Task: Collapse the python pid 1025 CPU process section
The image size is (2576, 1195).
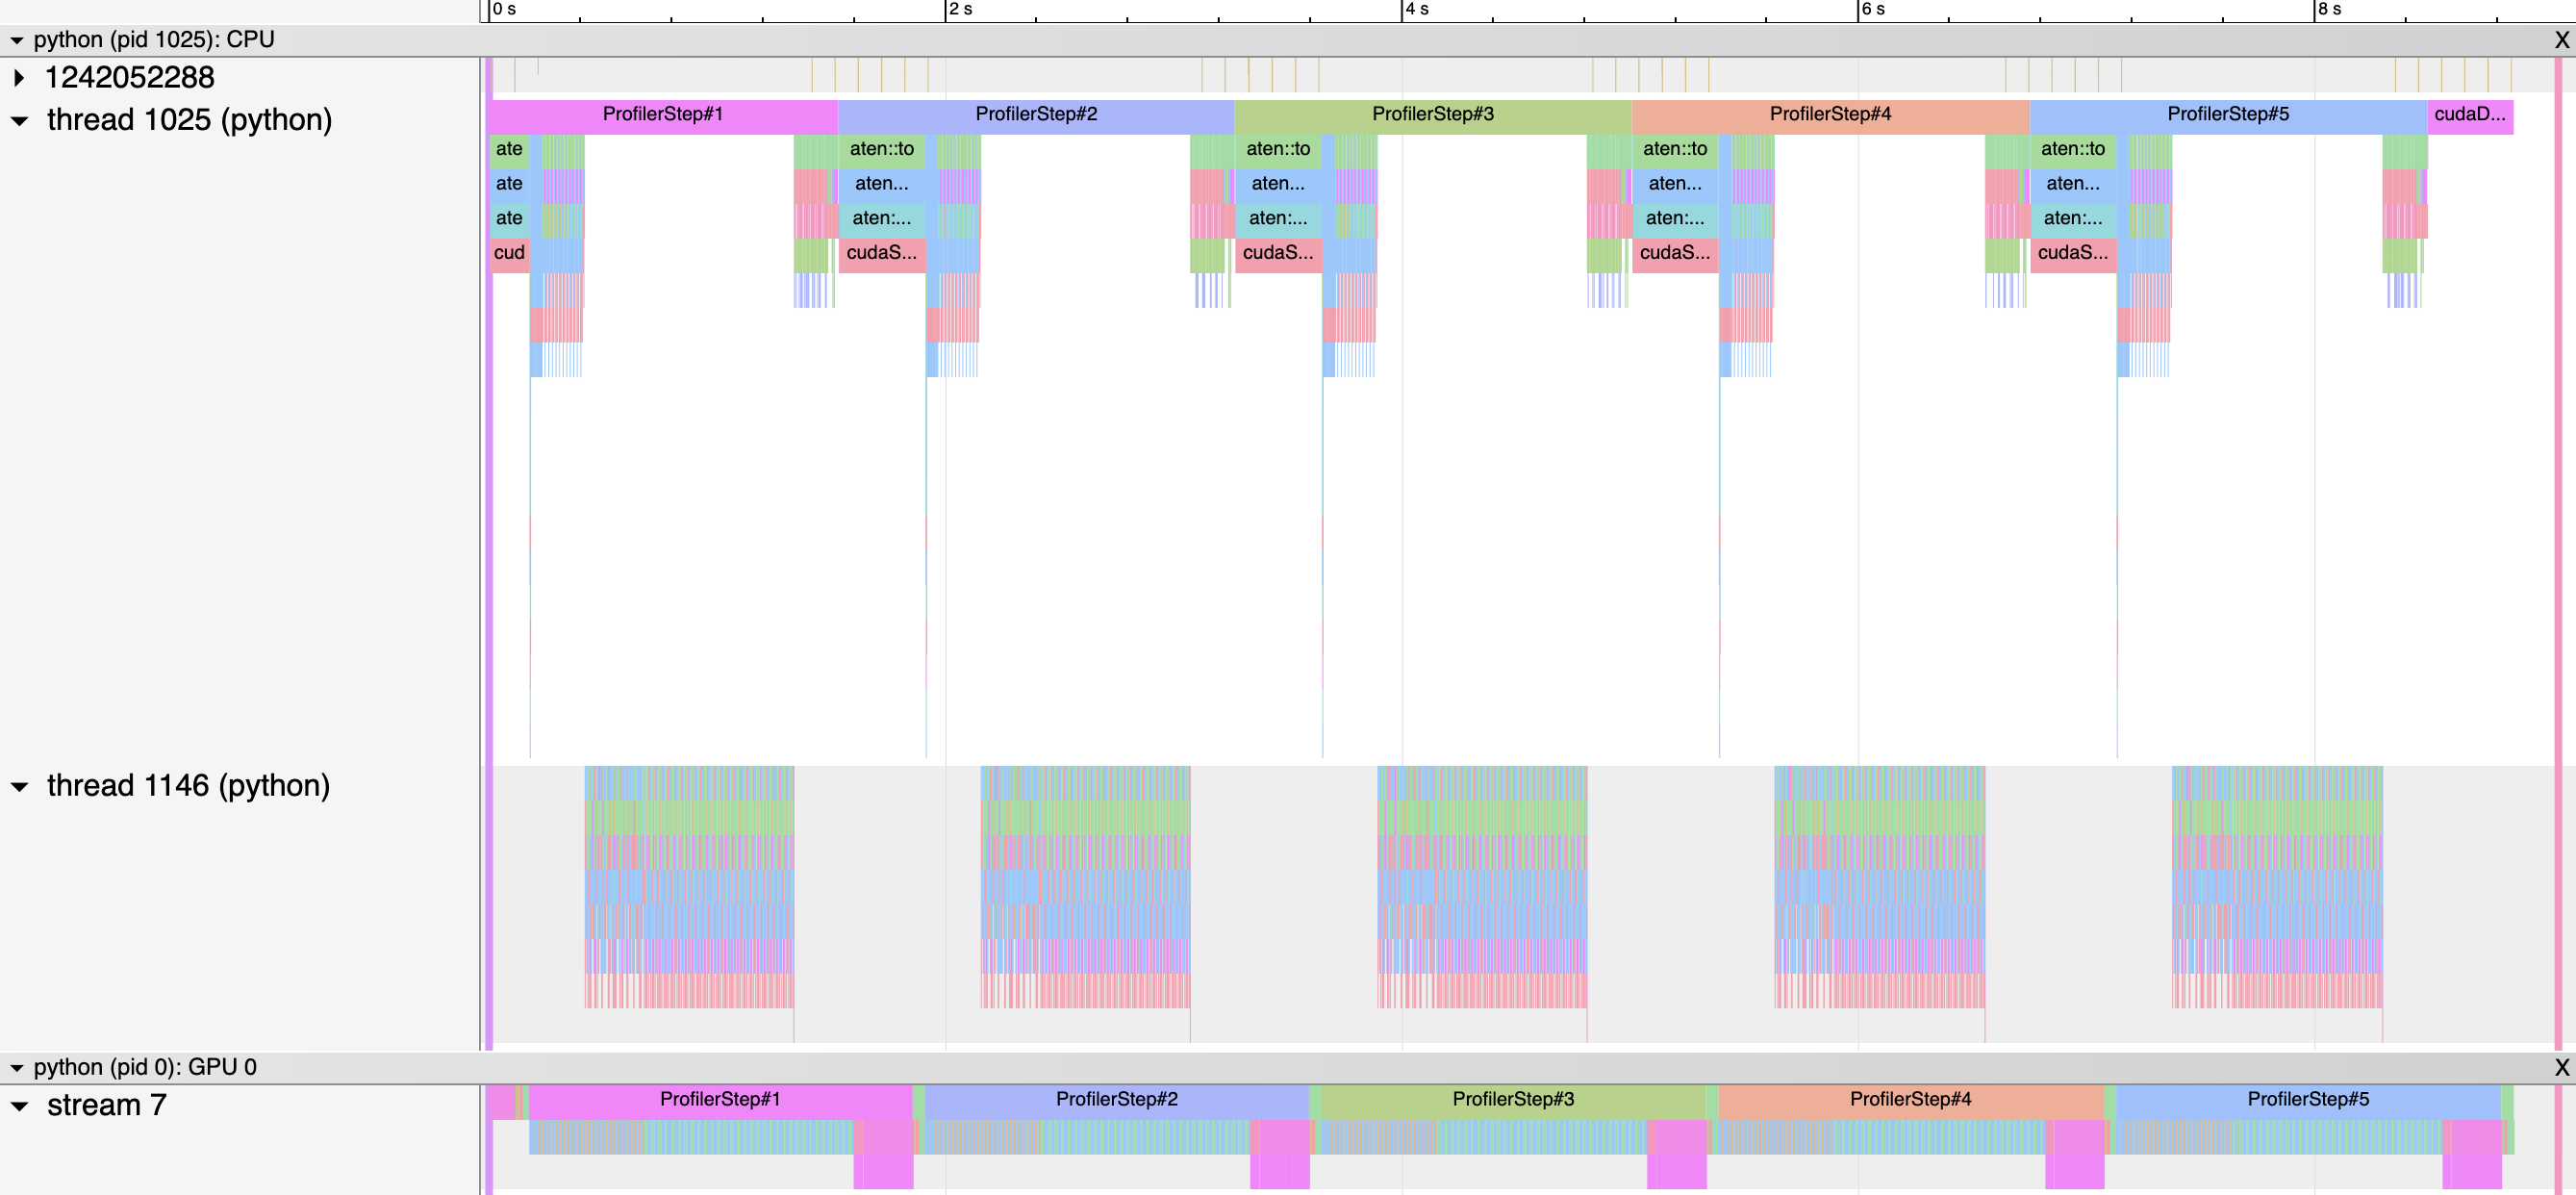Action: click(x=17, y=40)
